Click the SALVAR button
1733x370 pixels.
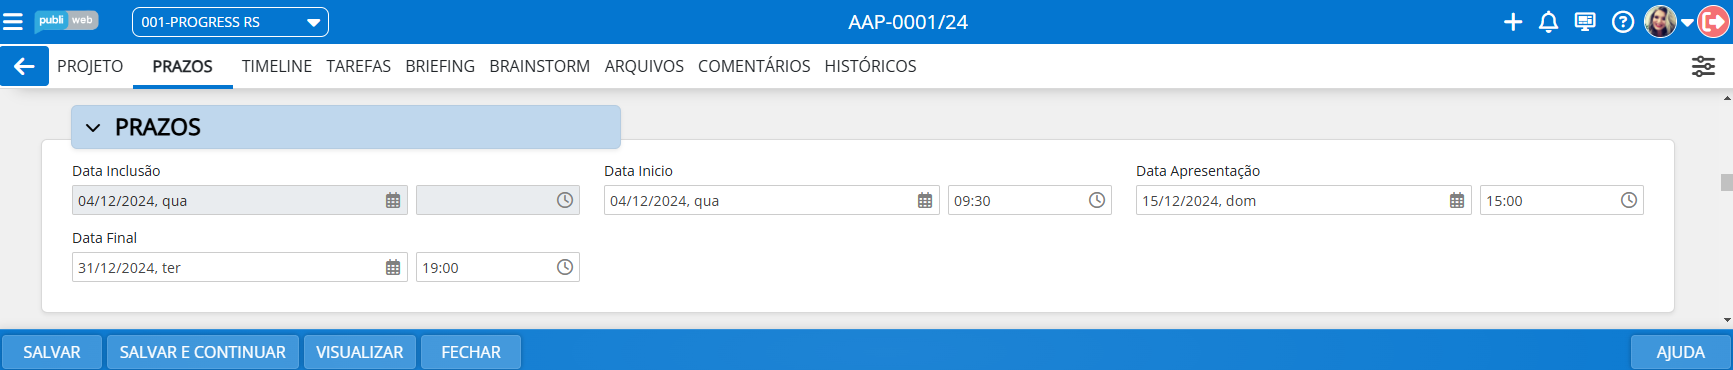coord(52,352)
